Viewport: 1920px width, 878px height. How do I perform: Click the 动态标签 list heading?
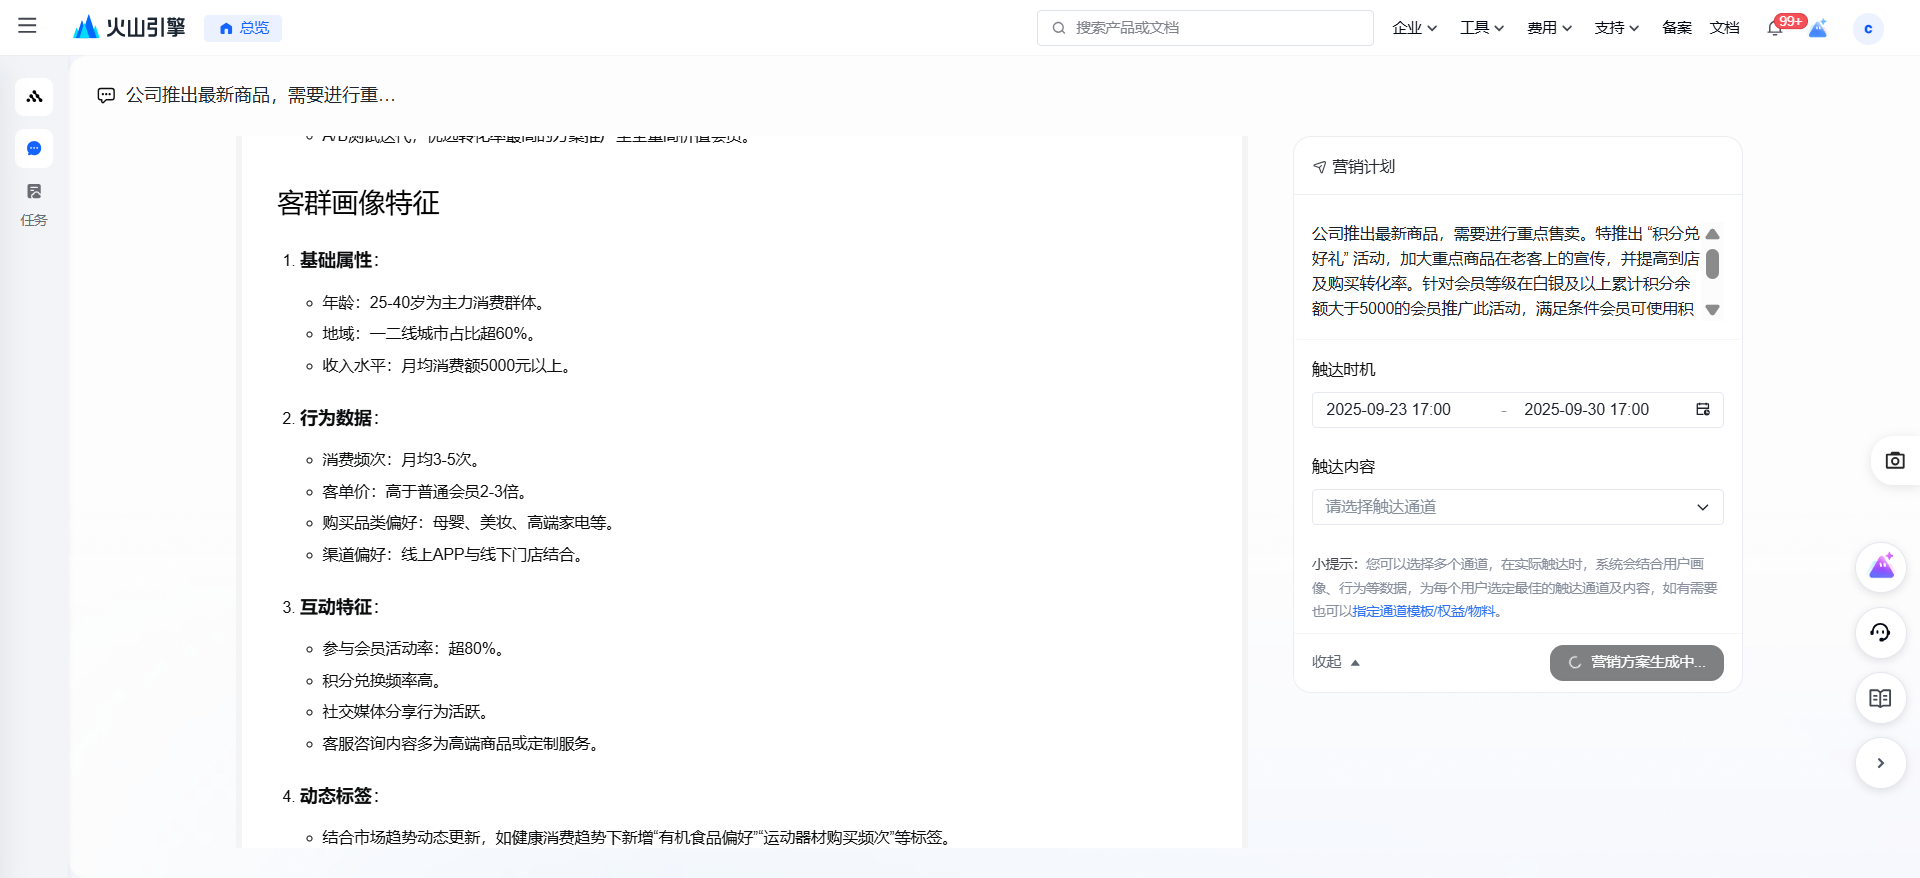coord(336,796)
